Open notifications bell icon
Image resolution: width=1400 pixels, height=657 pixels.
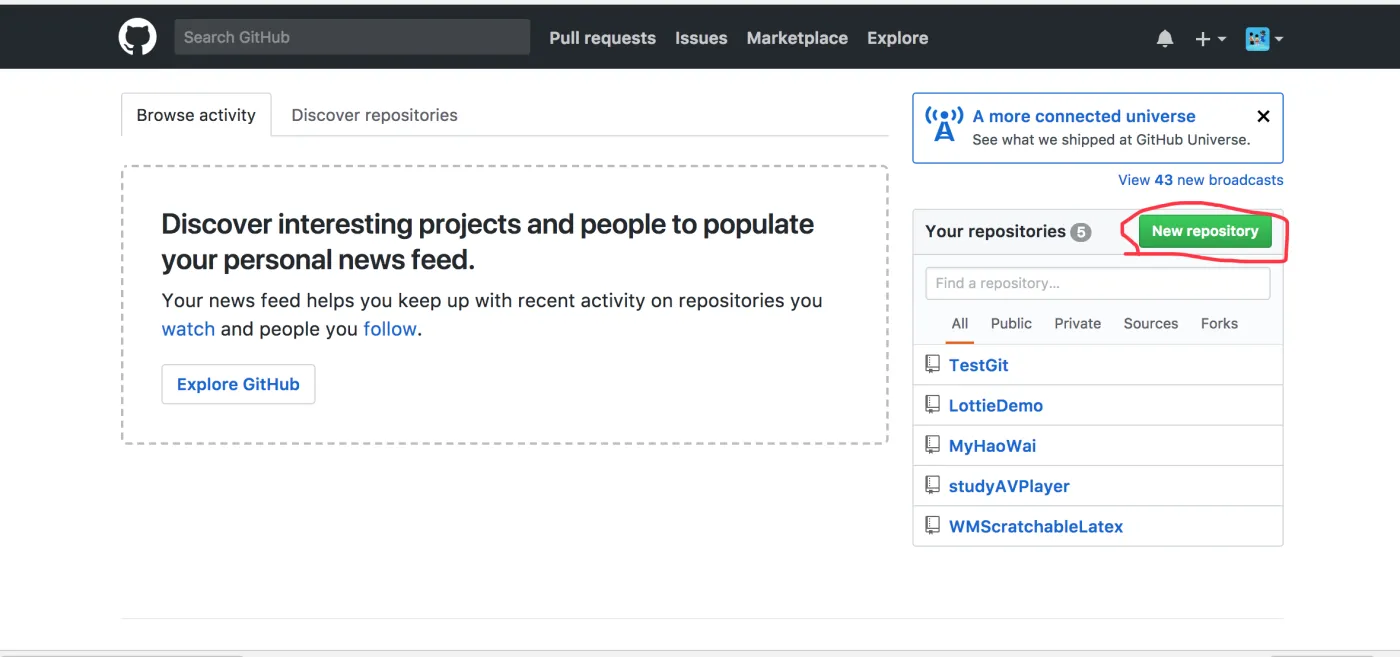click(1165, 38)
